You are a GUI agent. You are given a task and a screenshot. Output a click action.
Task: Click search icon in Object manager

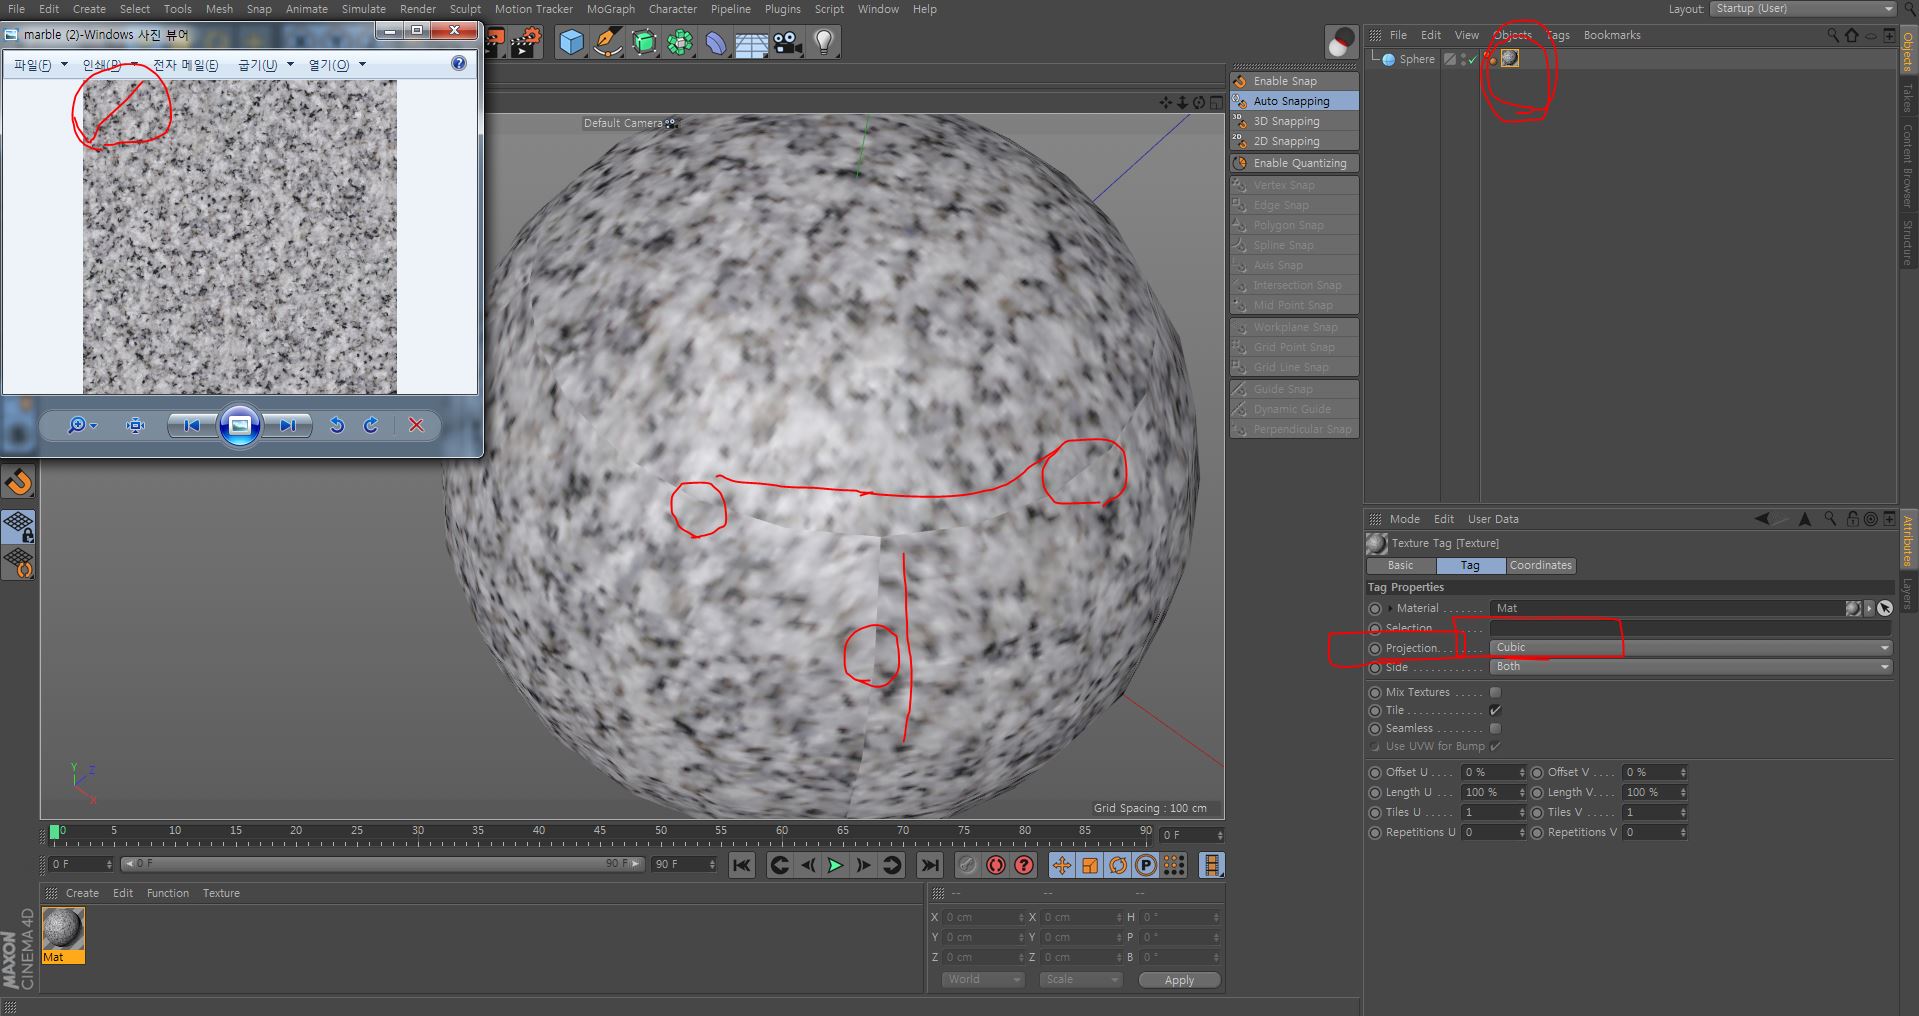pyautogui.click(x=1833, y=35)
